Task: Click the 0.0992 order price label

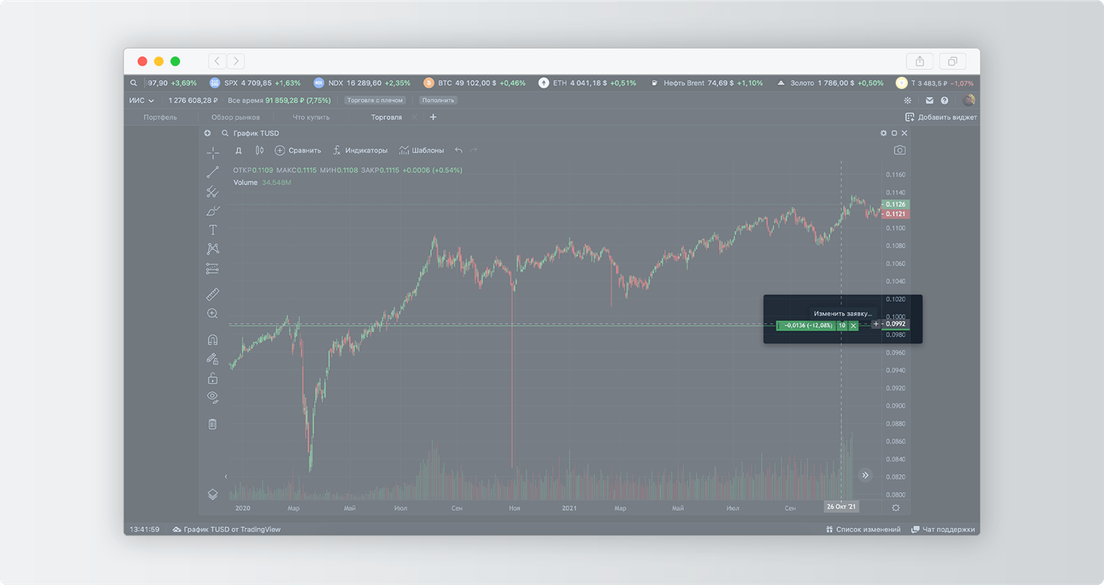Action: pyautogui.click(x=895, y=325)
